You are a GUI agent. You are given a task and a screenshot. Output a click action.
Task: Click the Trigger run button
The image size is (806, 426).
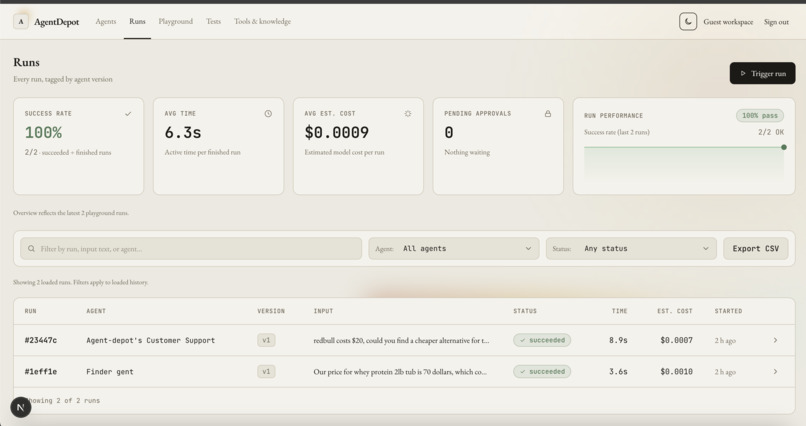pyautogui.click(x=762, y=73)
